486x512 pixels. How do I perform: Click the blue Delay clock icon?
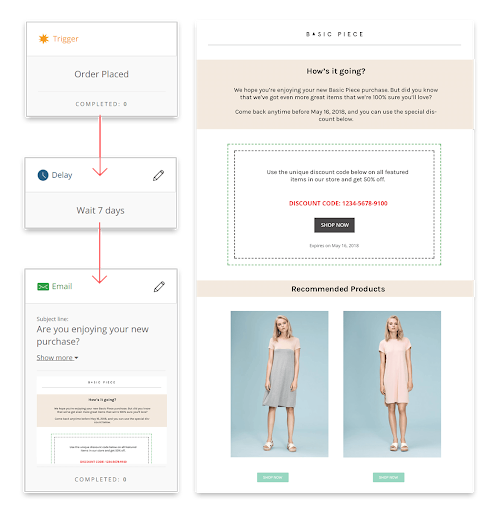pyautogui.click(x=43, y=175)
